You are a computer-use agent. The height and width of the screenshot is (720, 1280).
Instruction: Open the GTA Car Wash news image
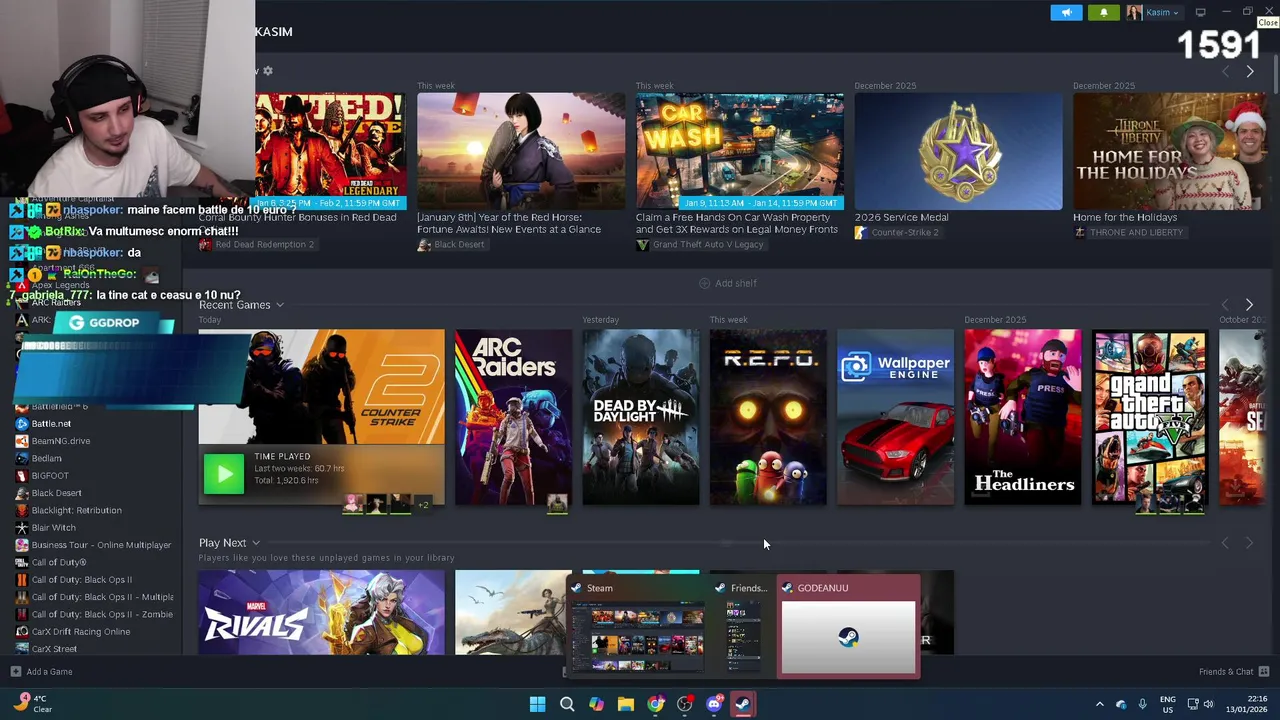740,151
